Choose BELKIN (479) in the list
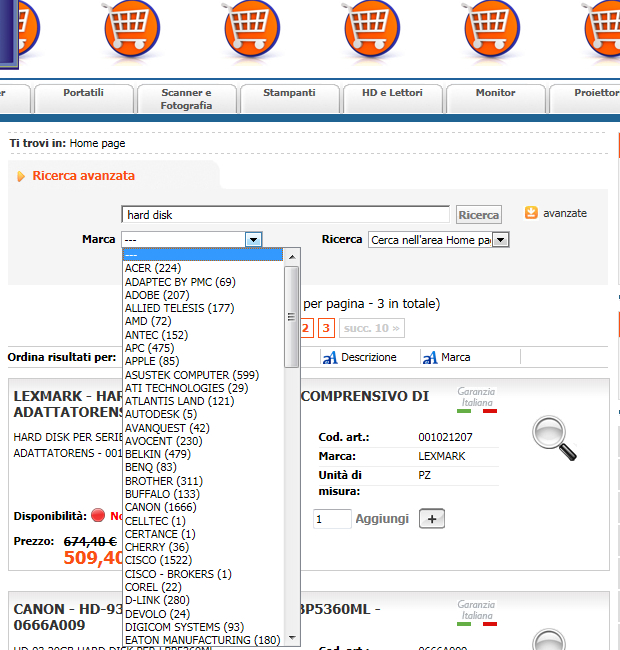This screenshot has width=620, height=650. [x=203, y=454]
